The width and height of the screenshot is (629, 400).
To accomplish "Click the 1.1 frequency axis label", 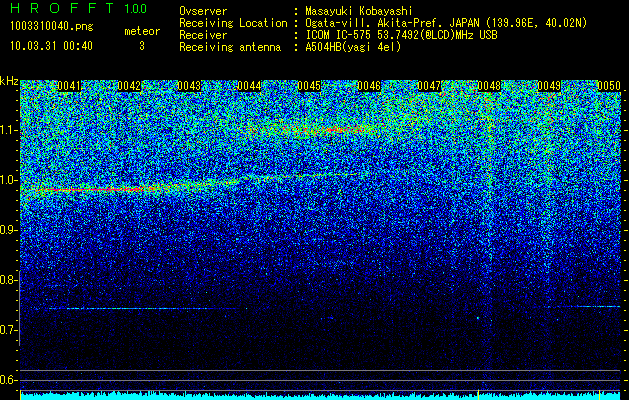I will pyautogui.click(x=8, y=130).
